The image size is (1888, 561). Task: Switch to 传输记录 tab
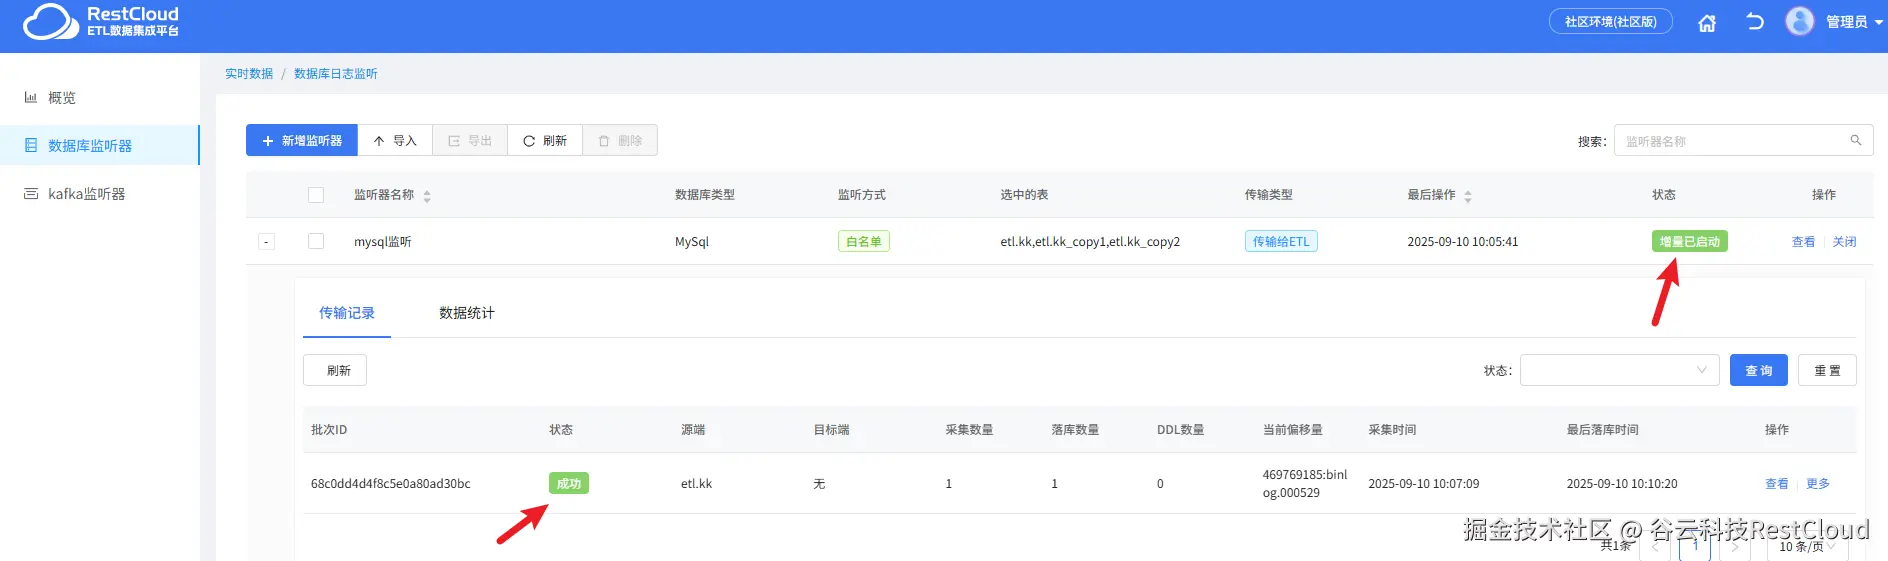pos(347,313)
